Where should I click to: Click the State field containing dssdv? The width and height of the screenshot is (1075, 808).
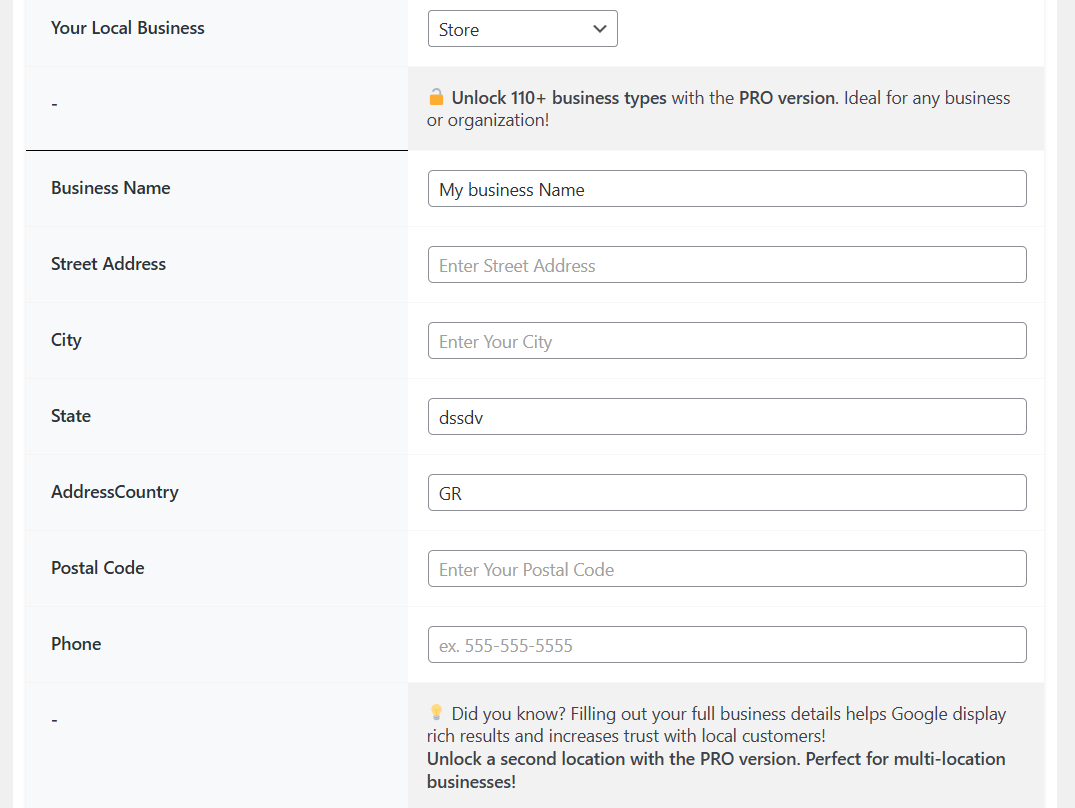[726, 417]
